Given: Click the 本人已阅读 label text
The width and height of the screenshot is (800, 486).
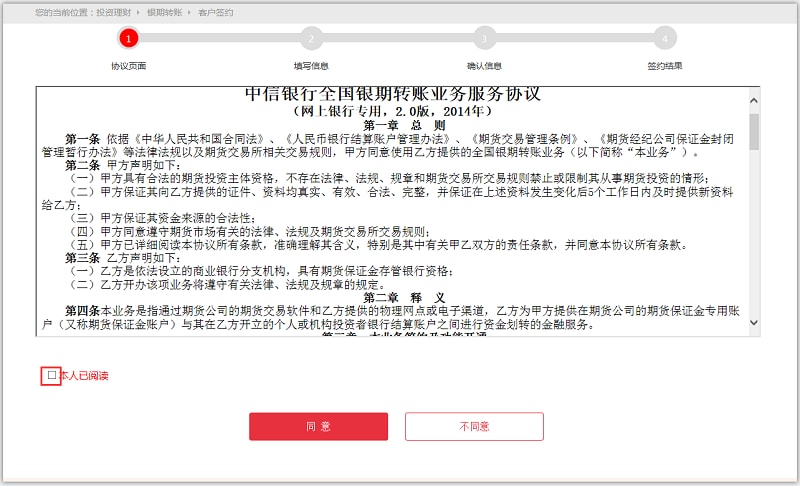Looking at the screenshot, I should coord(84,376).
